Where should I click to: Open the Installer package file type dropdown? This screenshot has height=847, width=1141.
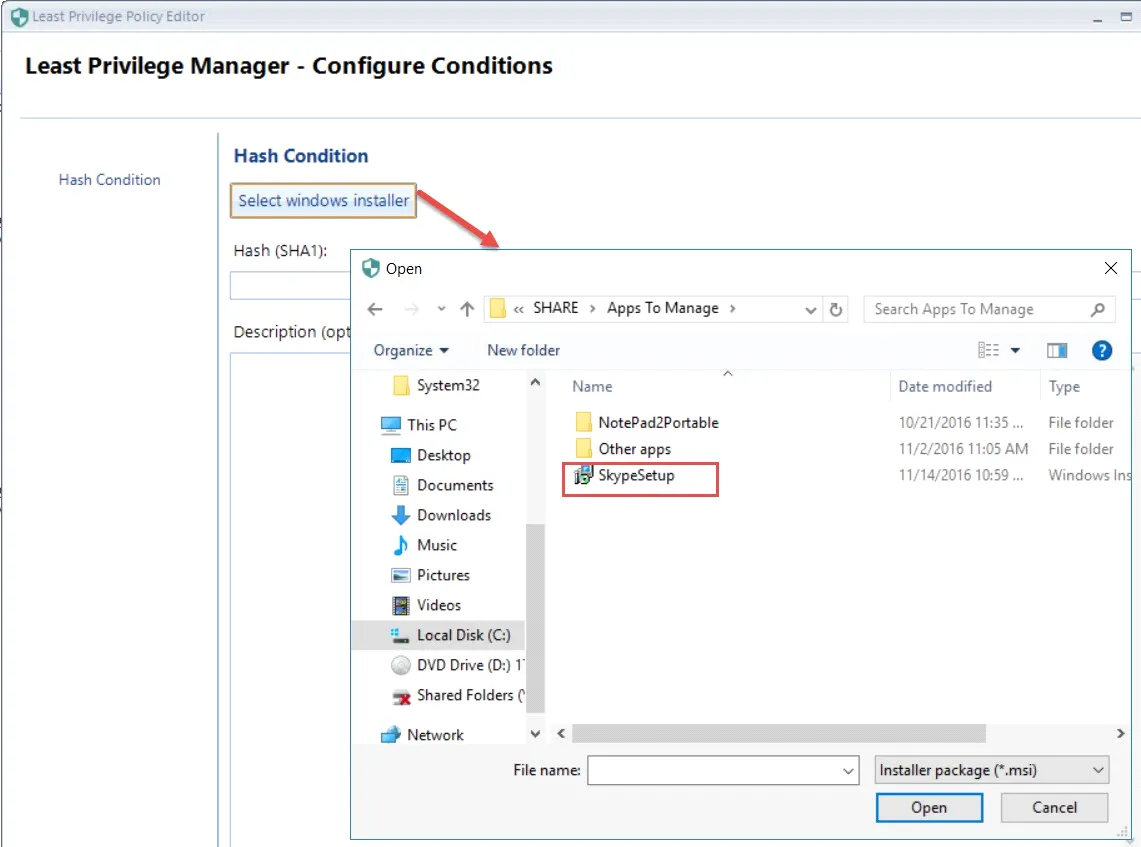pos(991,770)
